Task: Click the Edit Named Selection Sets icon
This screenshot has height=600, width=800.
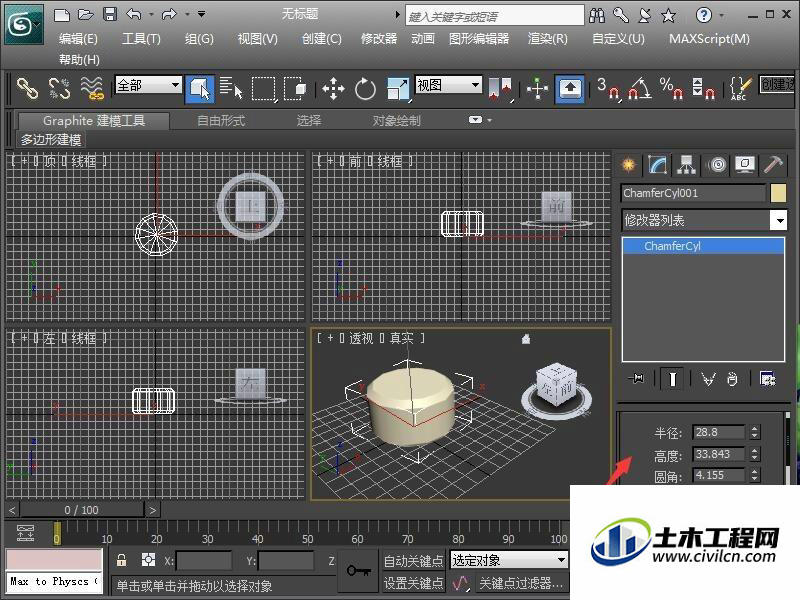Action: [740, 89]
